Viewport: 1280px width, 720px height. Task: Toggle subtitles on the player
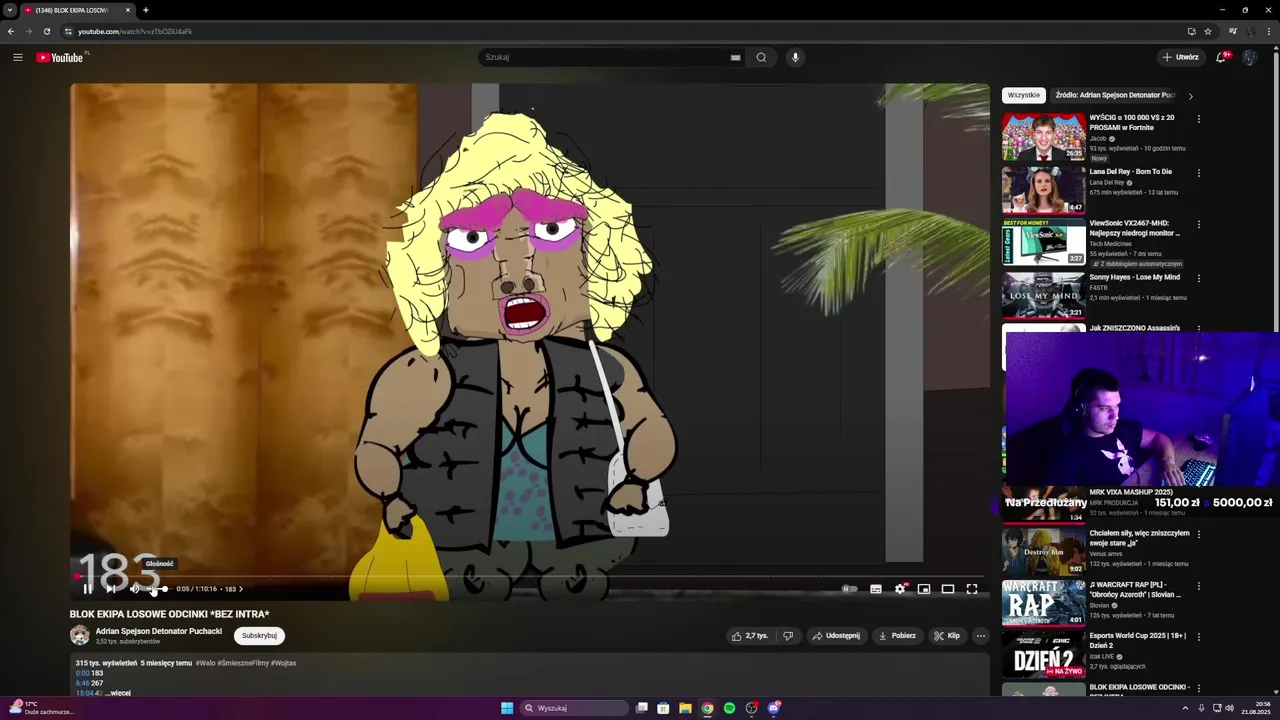(x=876, y=589)
